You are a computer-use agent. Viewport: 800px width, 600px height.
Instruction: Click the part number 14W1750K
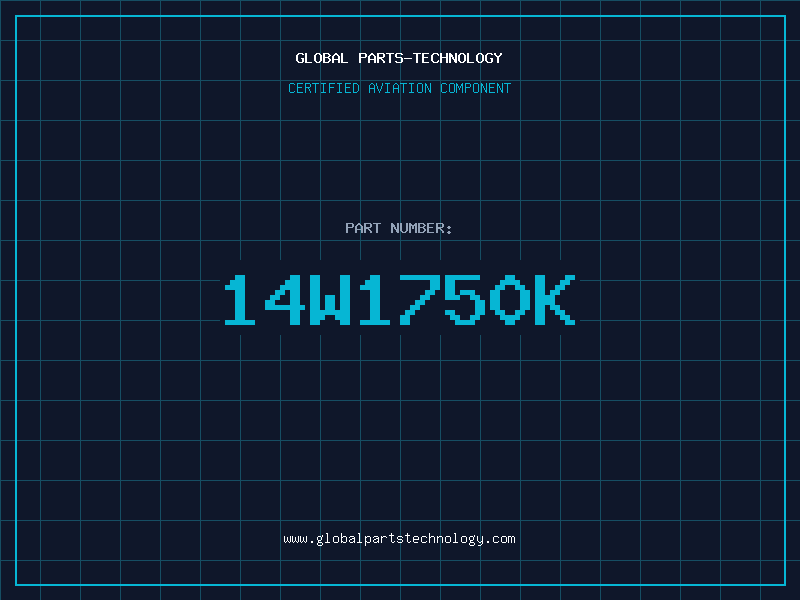400,300
